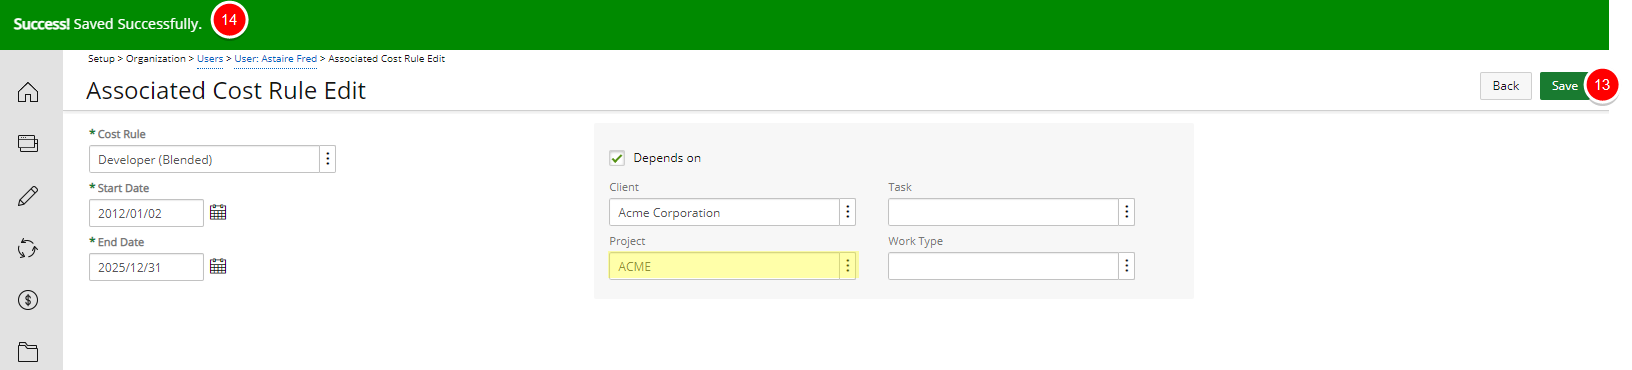Click the Associated Cost Rule Edit heading
The width and height of the screenshot is (1632, 370).
pos(226,91)
